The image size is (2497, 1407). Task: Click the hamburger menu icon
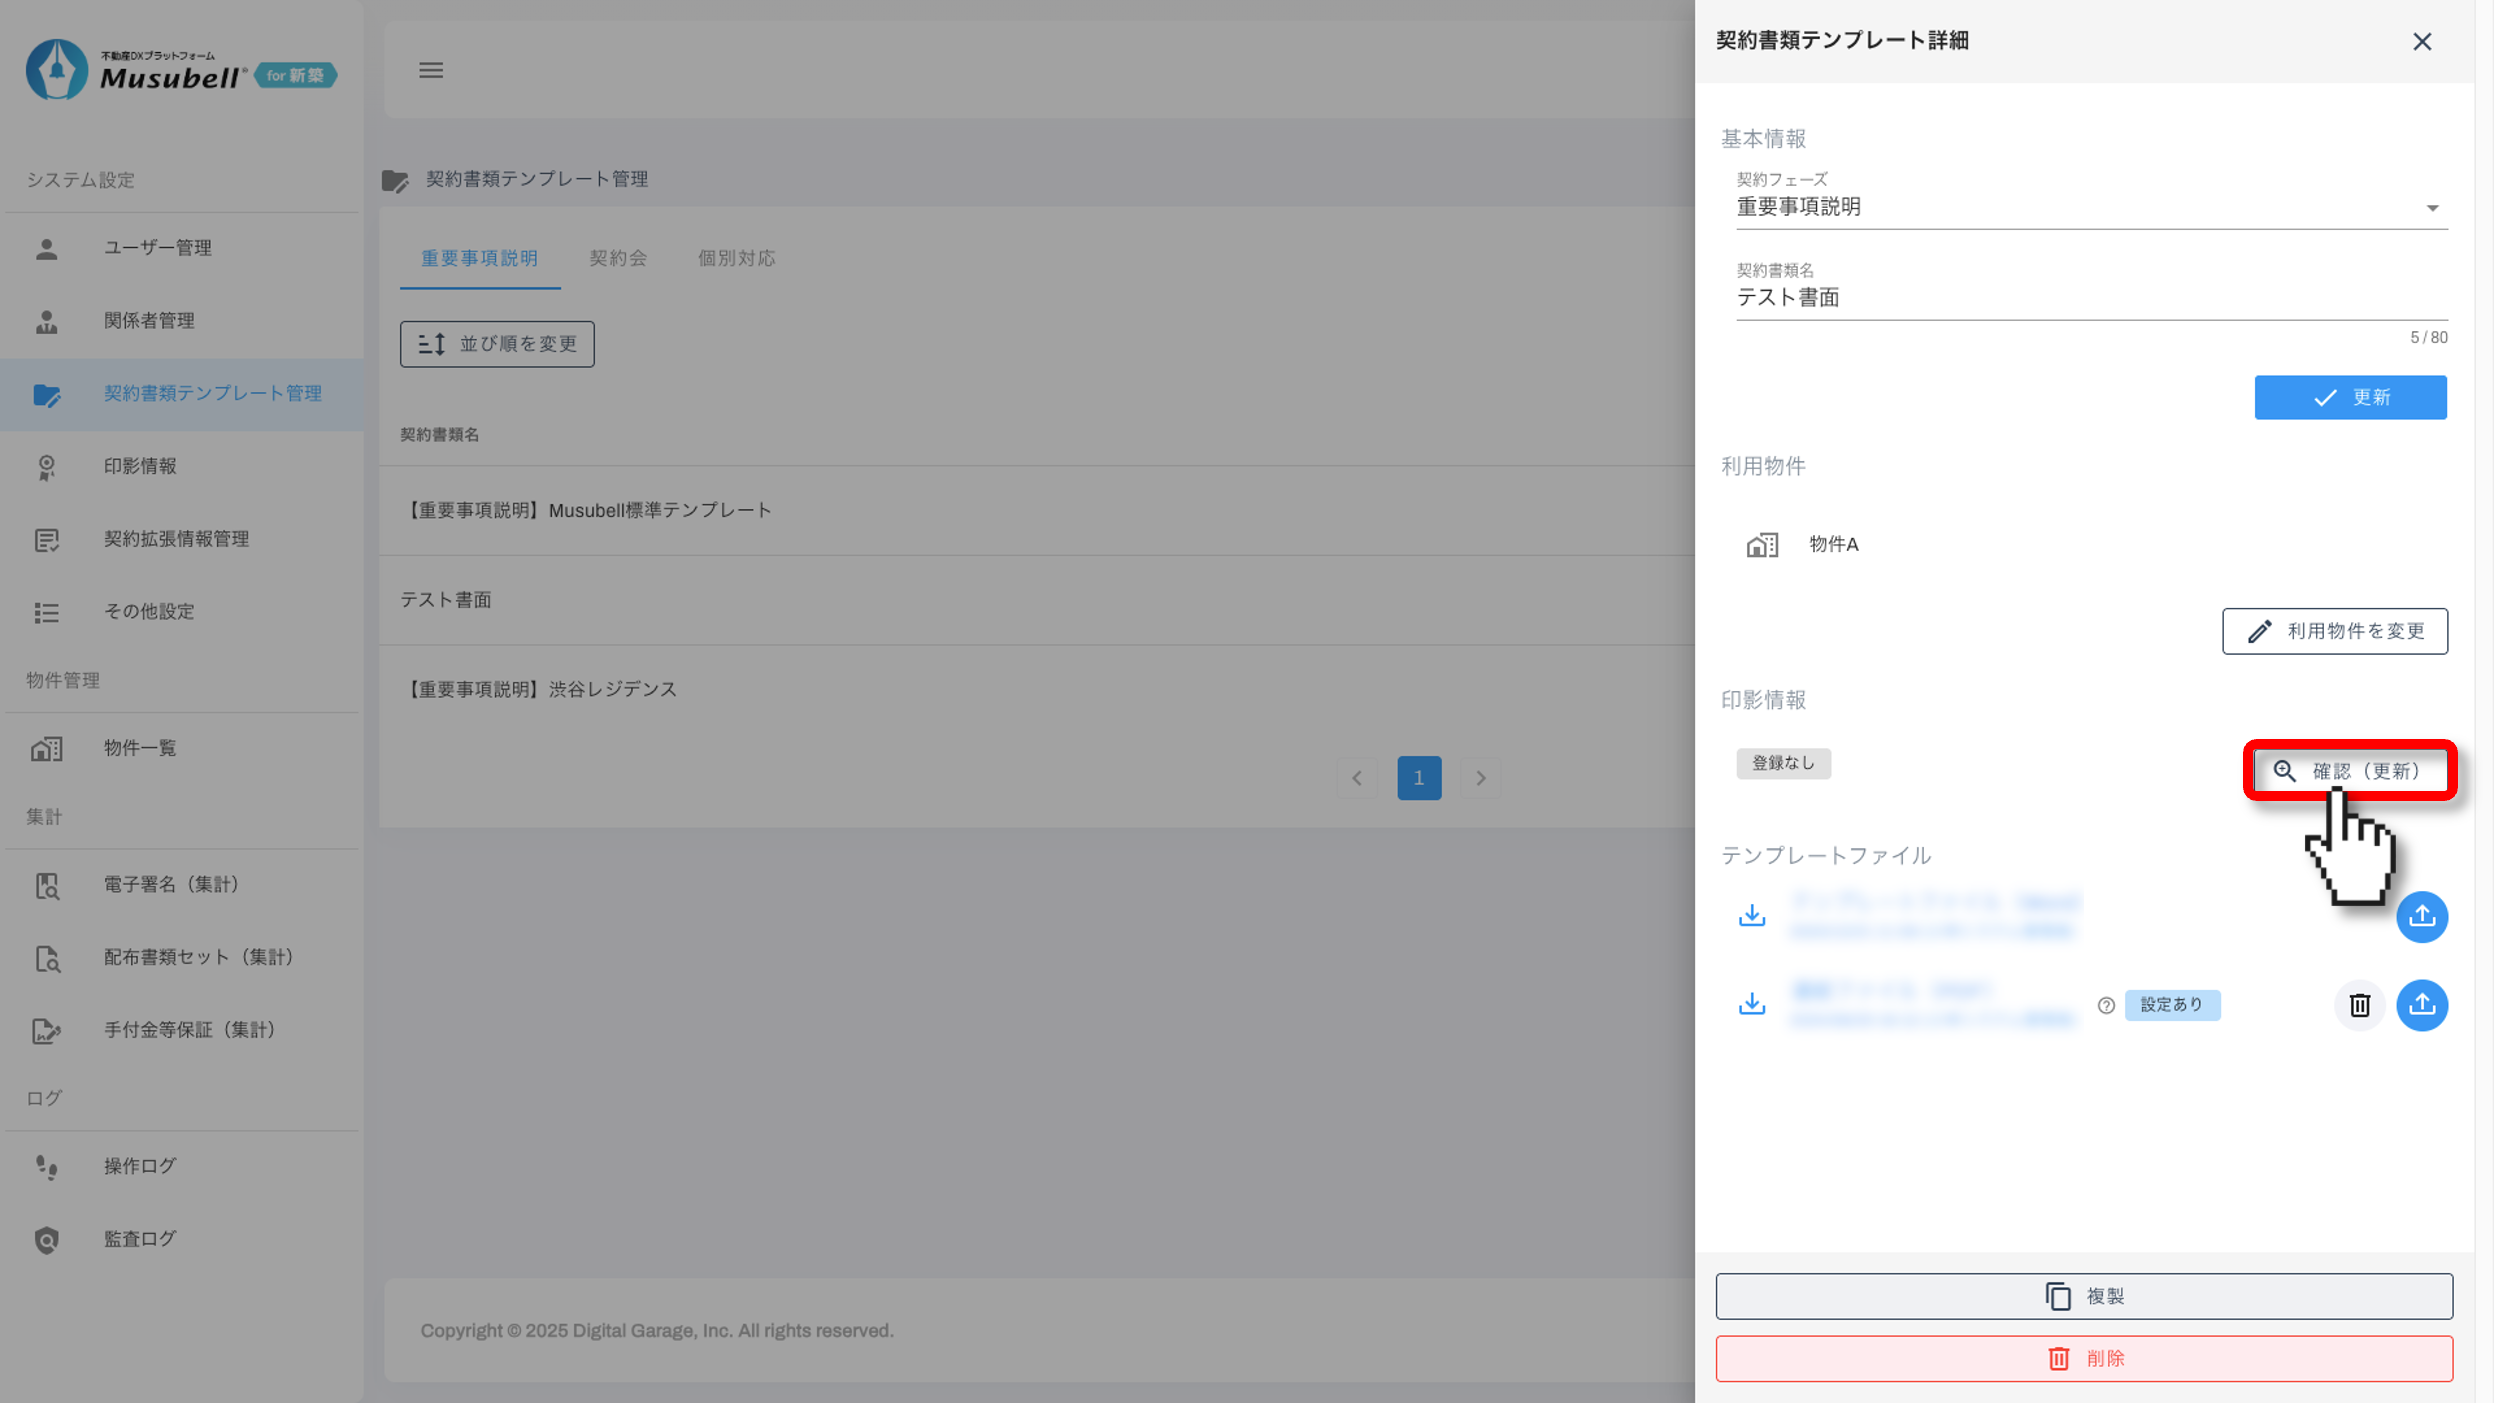[431, 71]
